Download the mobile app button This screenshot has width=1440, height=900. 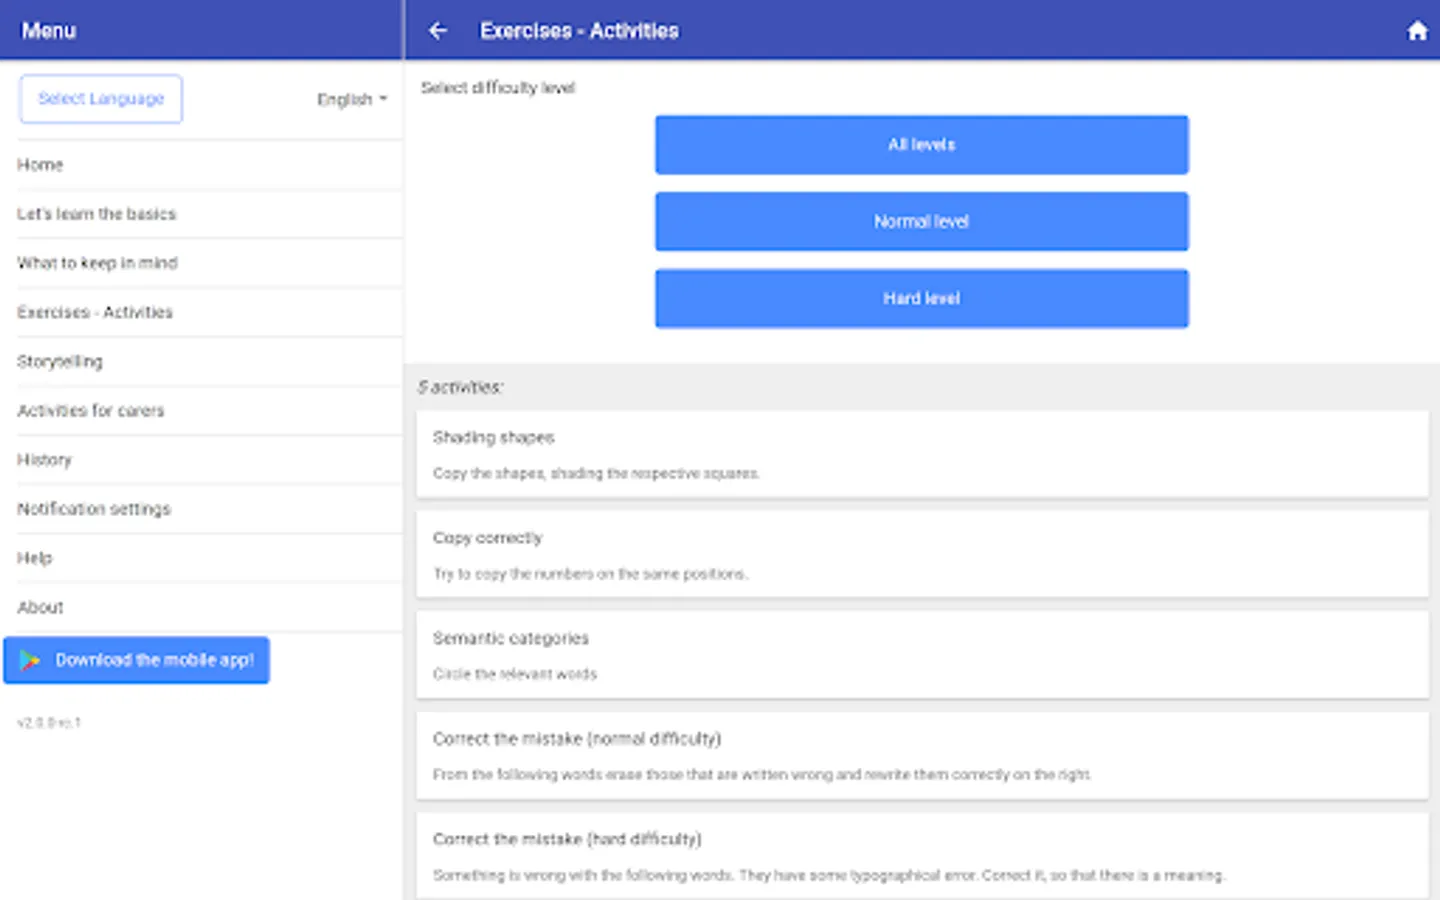(137, 660)
